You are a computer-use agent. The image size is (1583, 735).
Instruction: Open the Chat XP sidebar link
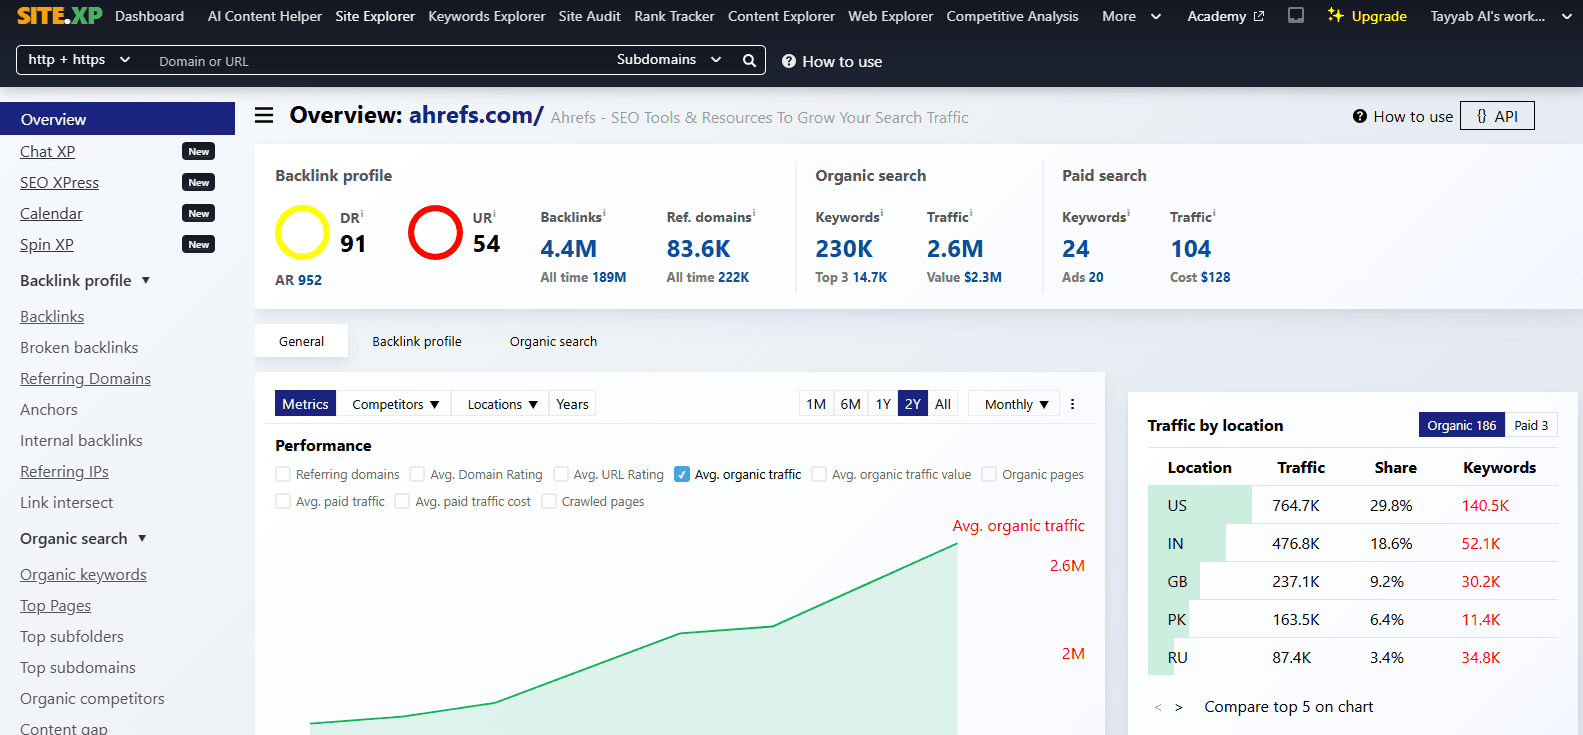pyautogui.click(x=48, y=151)
